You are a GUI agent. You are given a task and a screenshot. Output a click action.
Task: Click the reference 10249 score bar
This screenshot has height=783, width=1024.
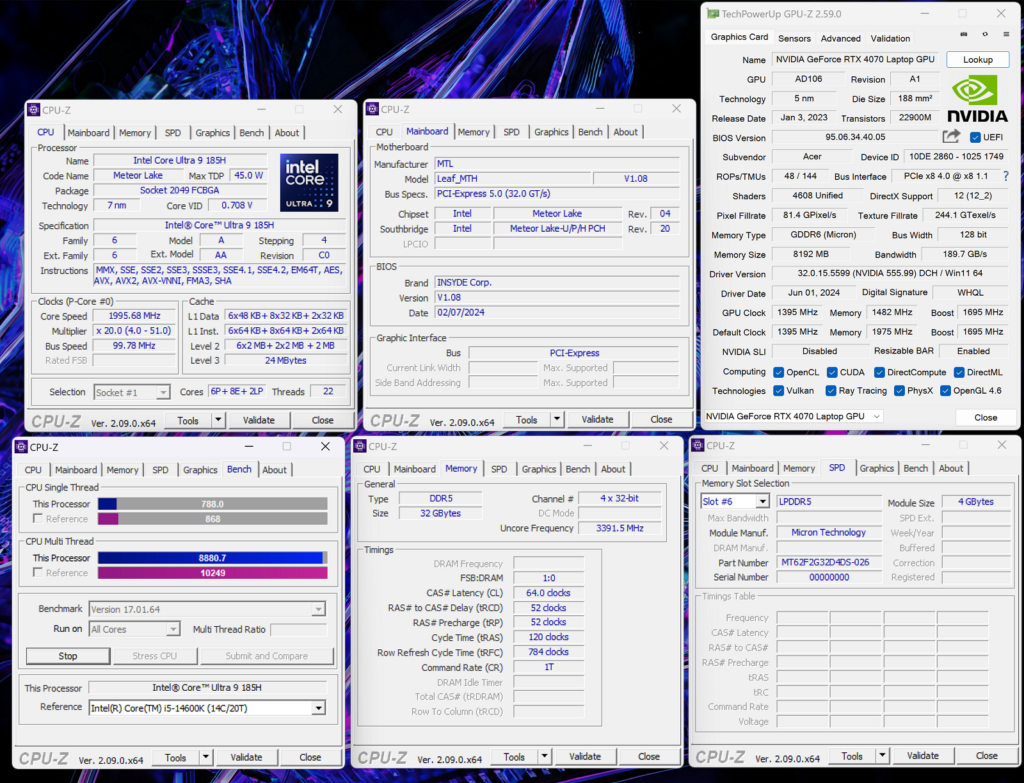coord(212,573)
